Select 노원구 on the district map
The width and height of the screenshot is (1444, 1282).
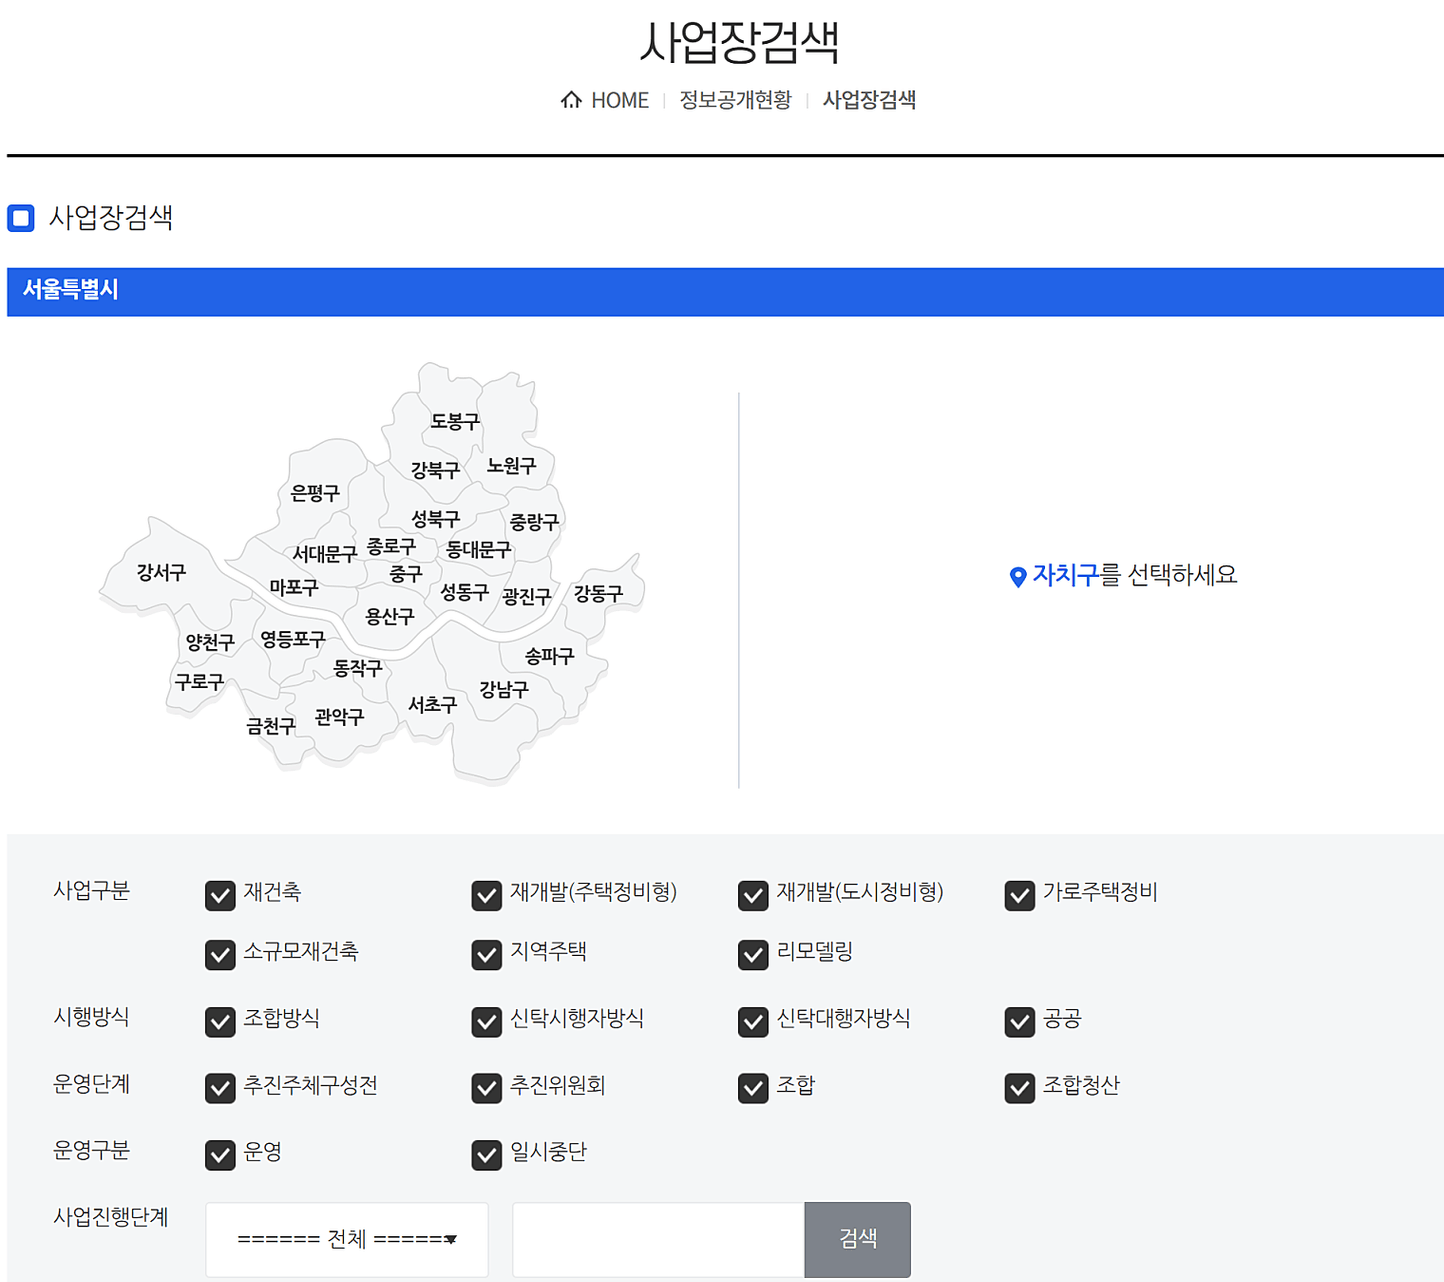point(511,466)
